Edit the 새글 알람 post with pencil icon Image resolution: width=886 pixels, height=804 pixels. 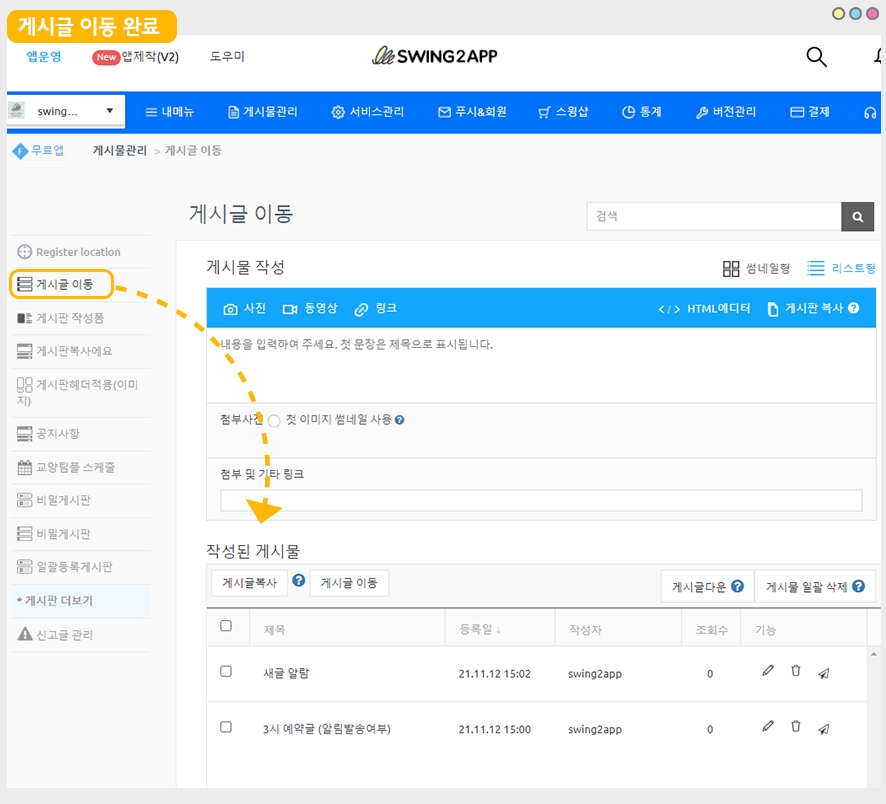pyautogui.click(x=767, y=672)
